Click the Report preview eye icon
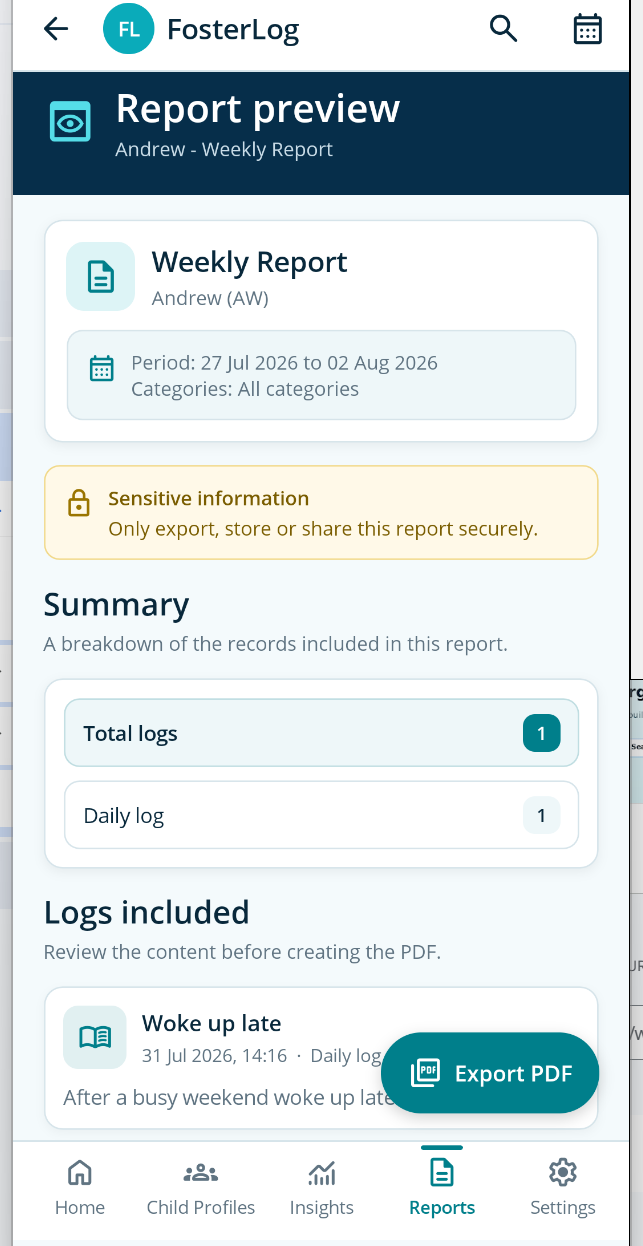This screenshot has width=643, height=1246. (70, 123)
